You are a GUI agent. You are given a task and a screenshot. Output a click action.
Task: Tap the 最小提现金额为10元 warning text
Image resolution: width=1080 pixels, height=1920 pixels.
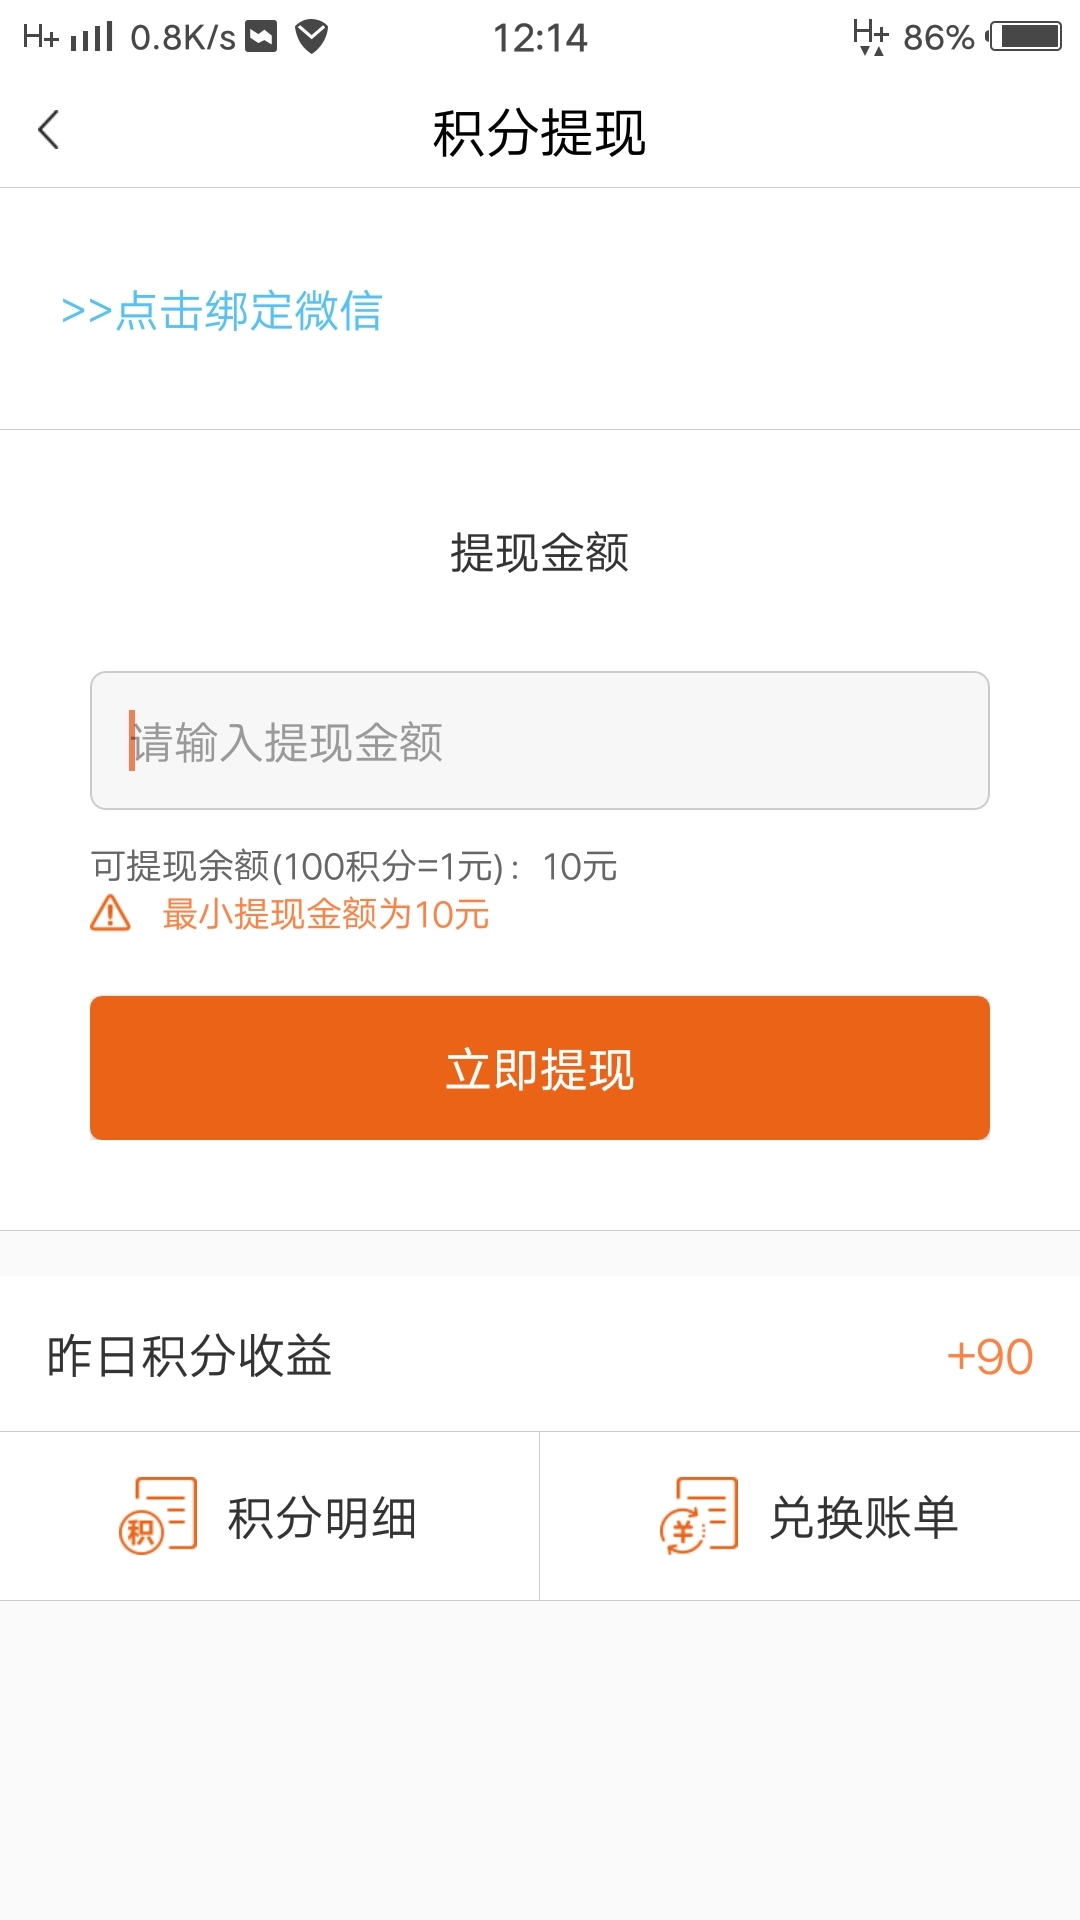click(326, 914)
